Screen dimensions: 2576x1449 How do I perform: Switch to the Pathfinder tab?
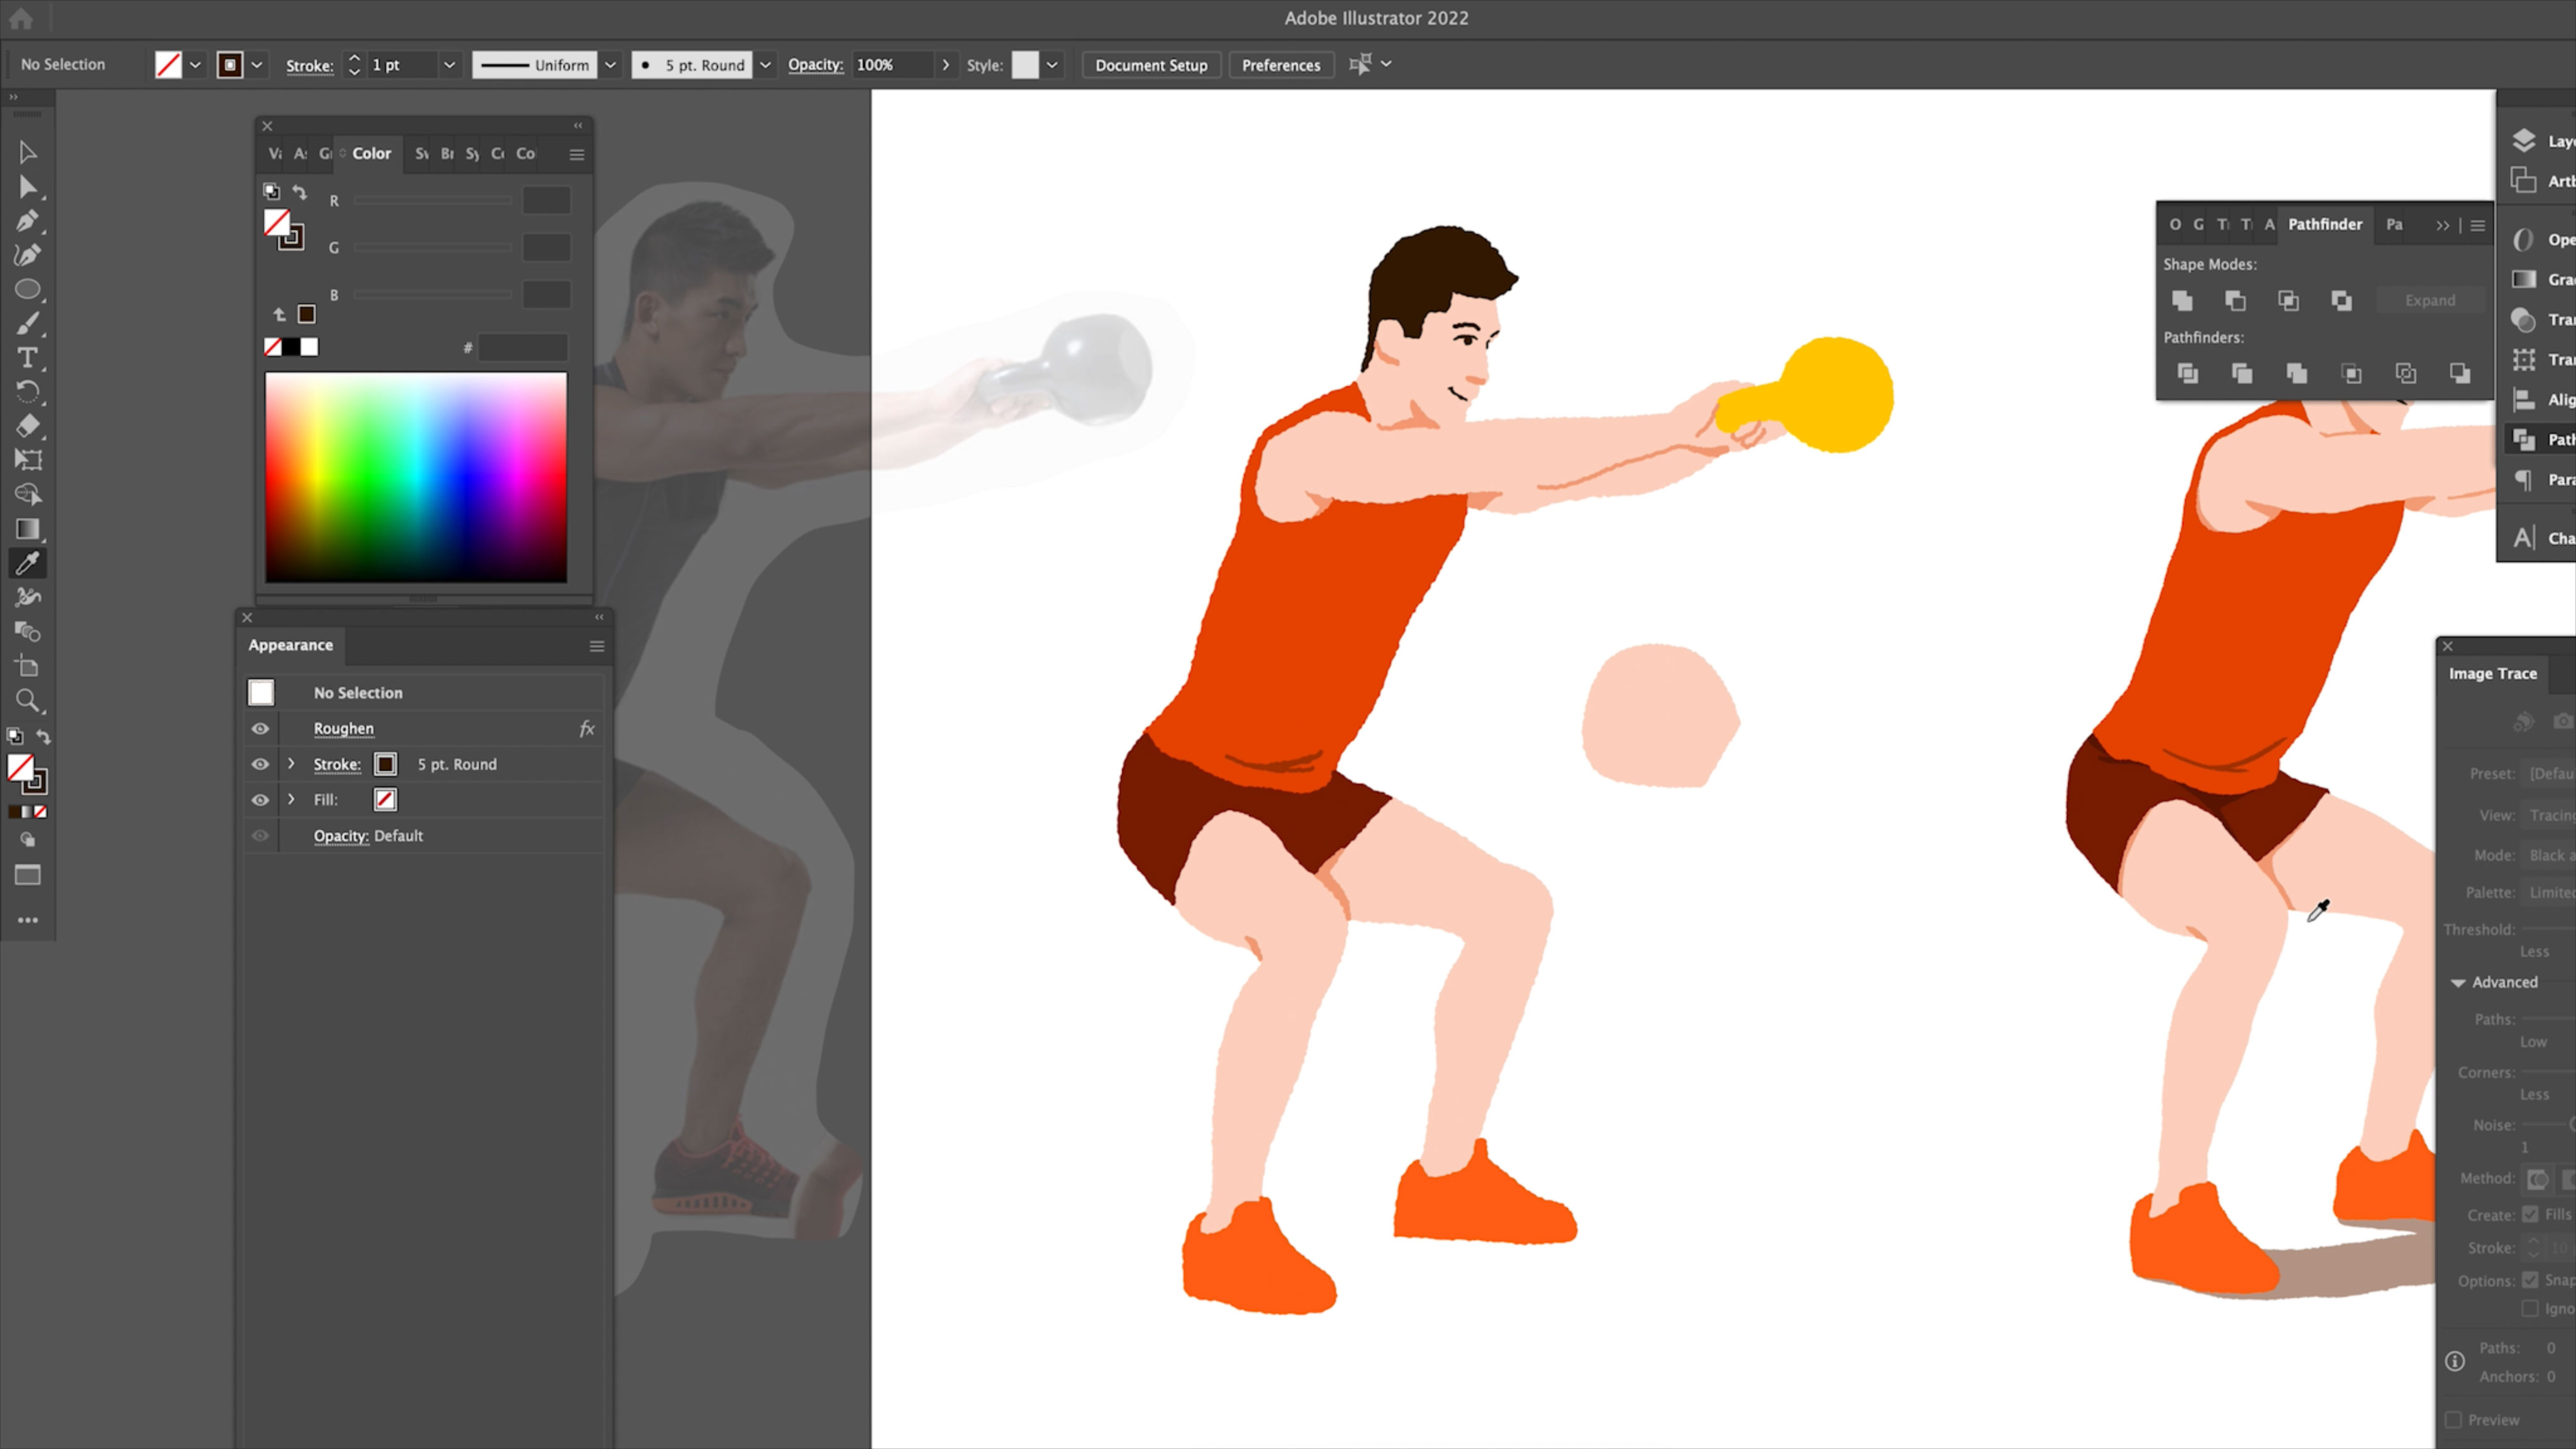coord(2325,224)
